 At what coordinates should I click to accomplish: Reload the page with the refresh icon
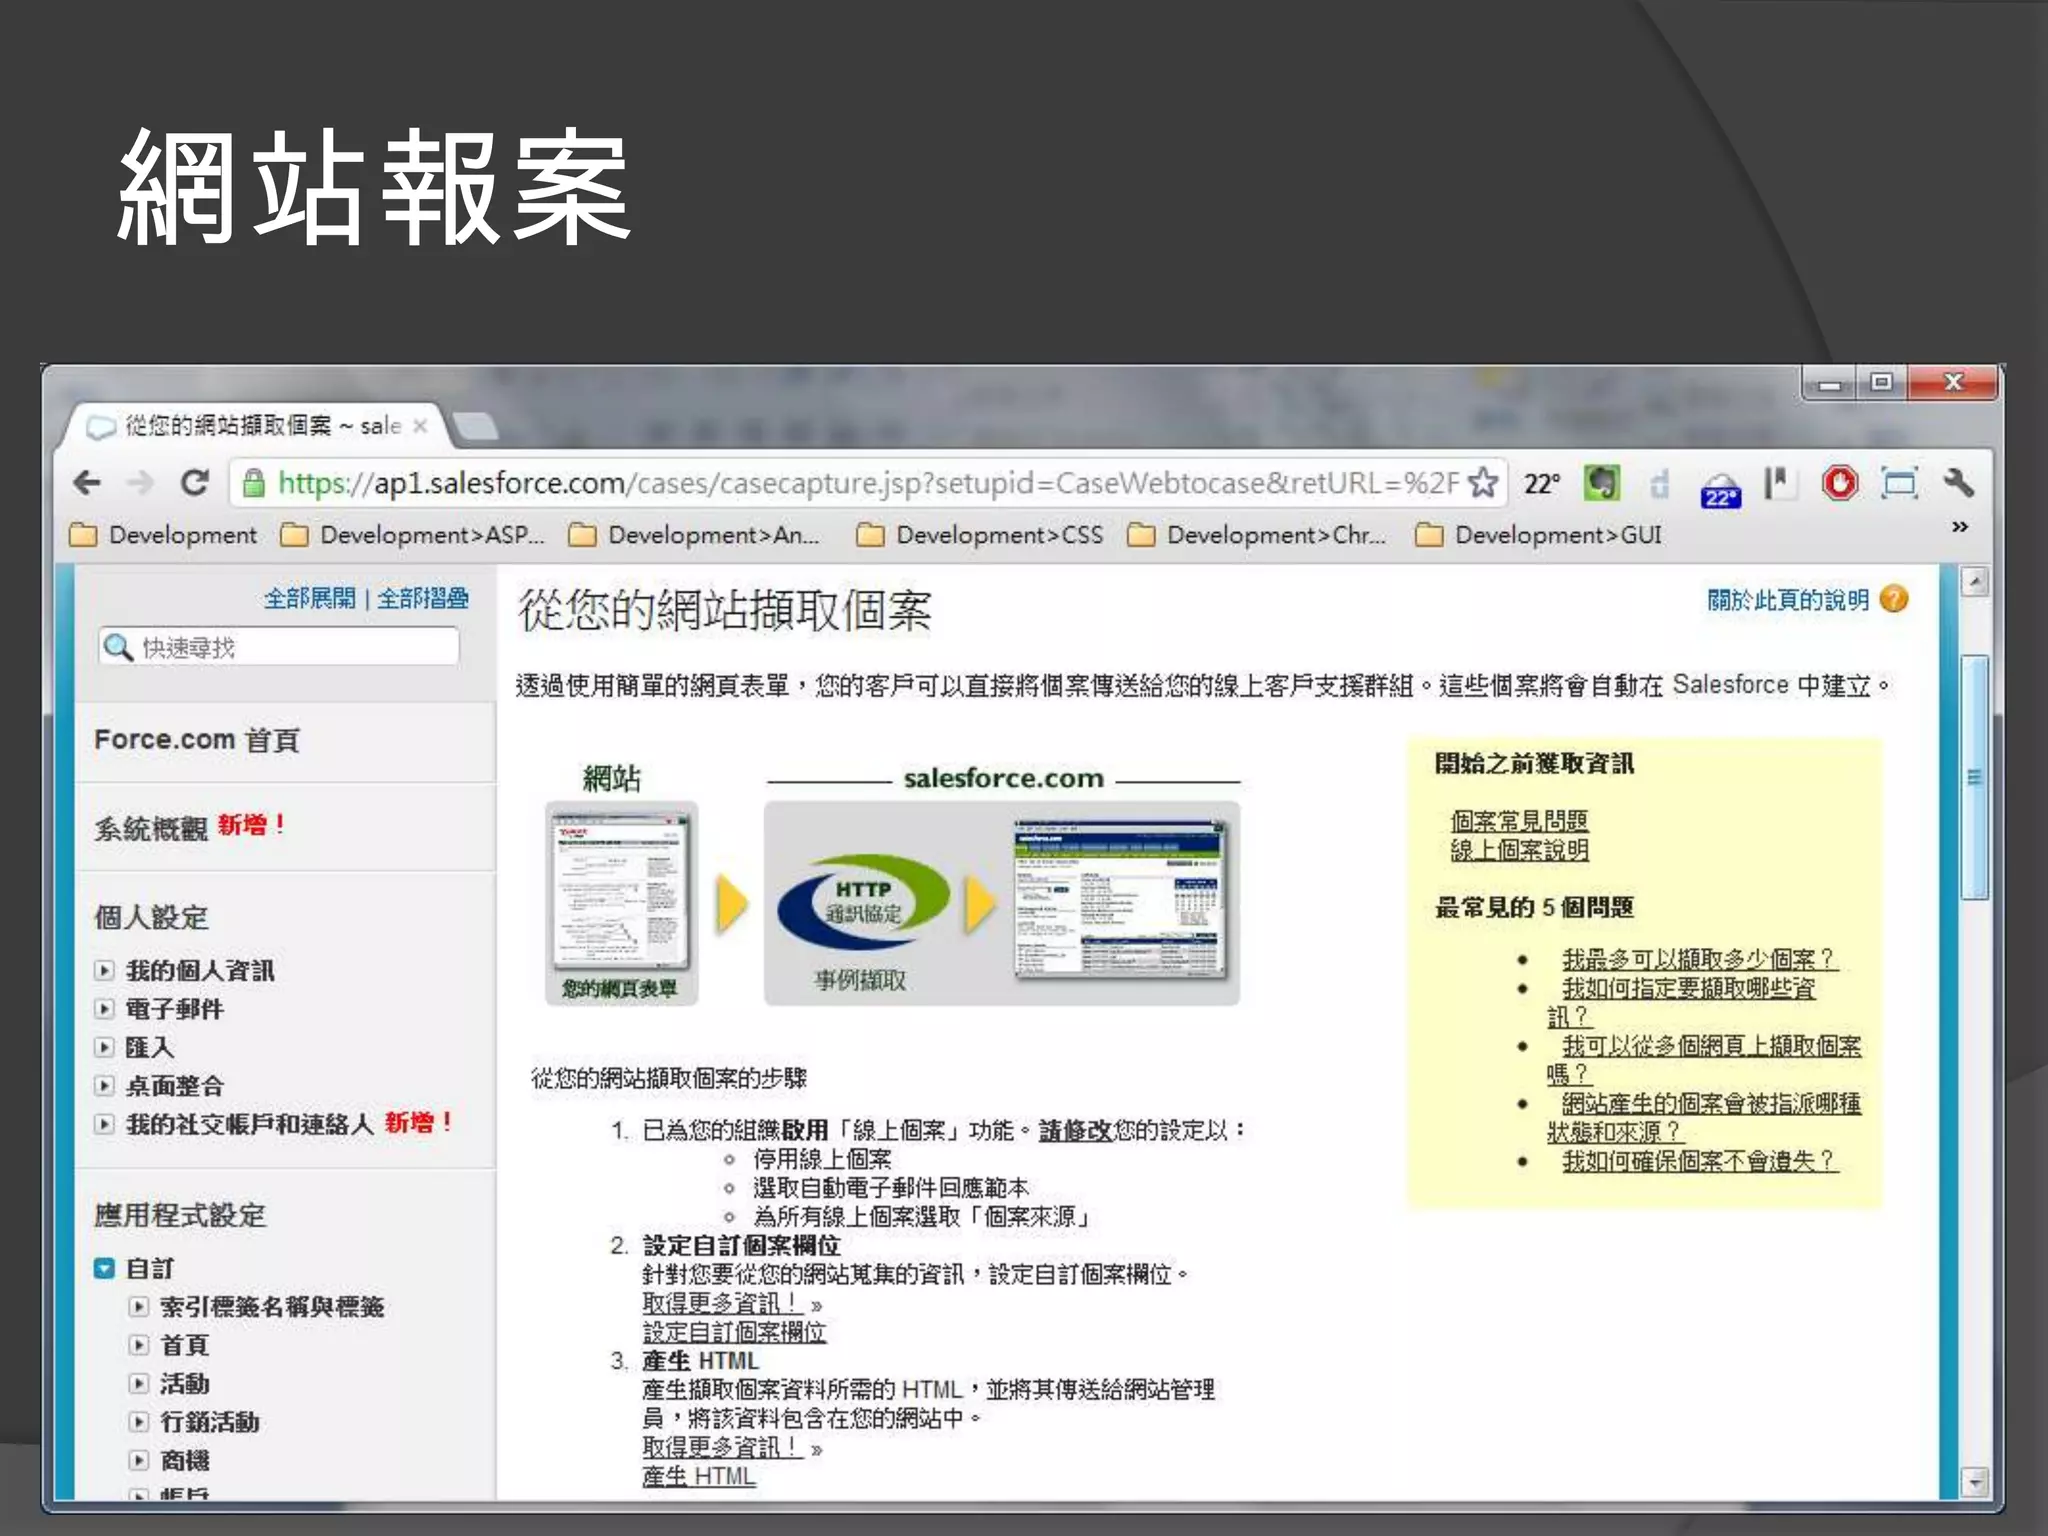pos(194,483)
